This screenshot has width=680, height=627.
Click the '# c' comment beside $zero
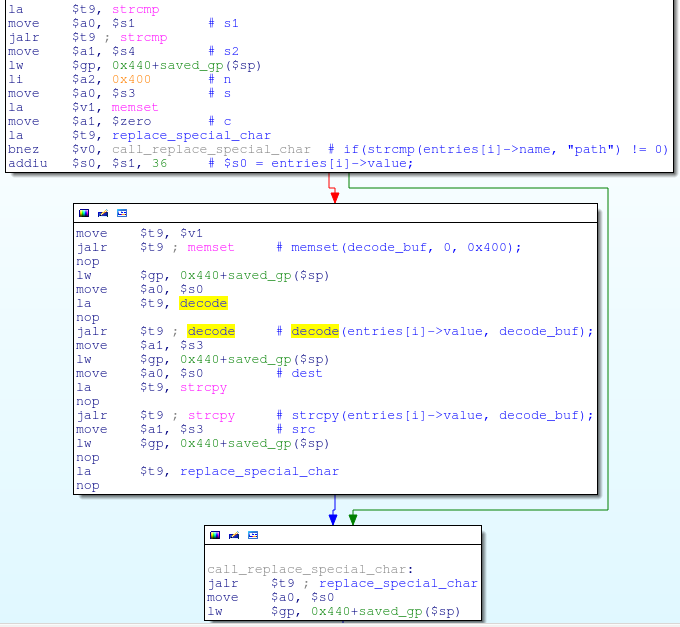[219, 121]
